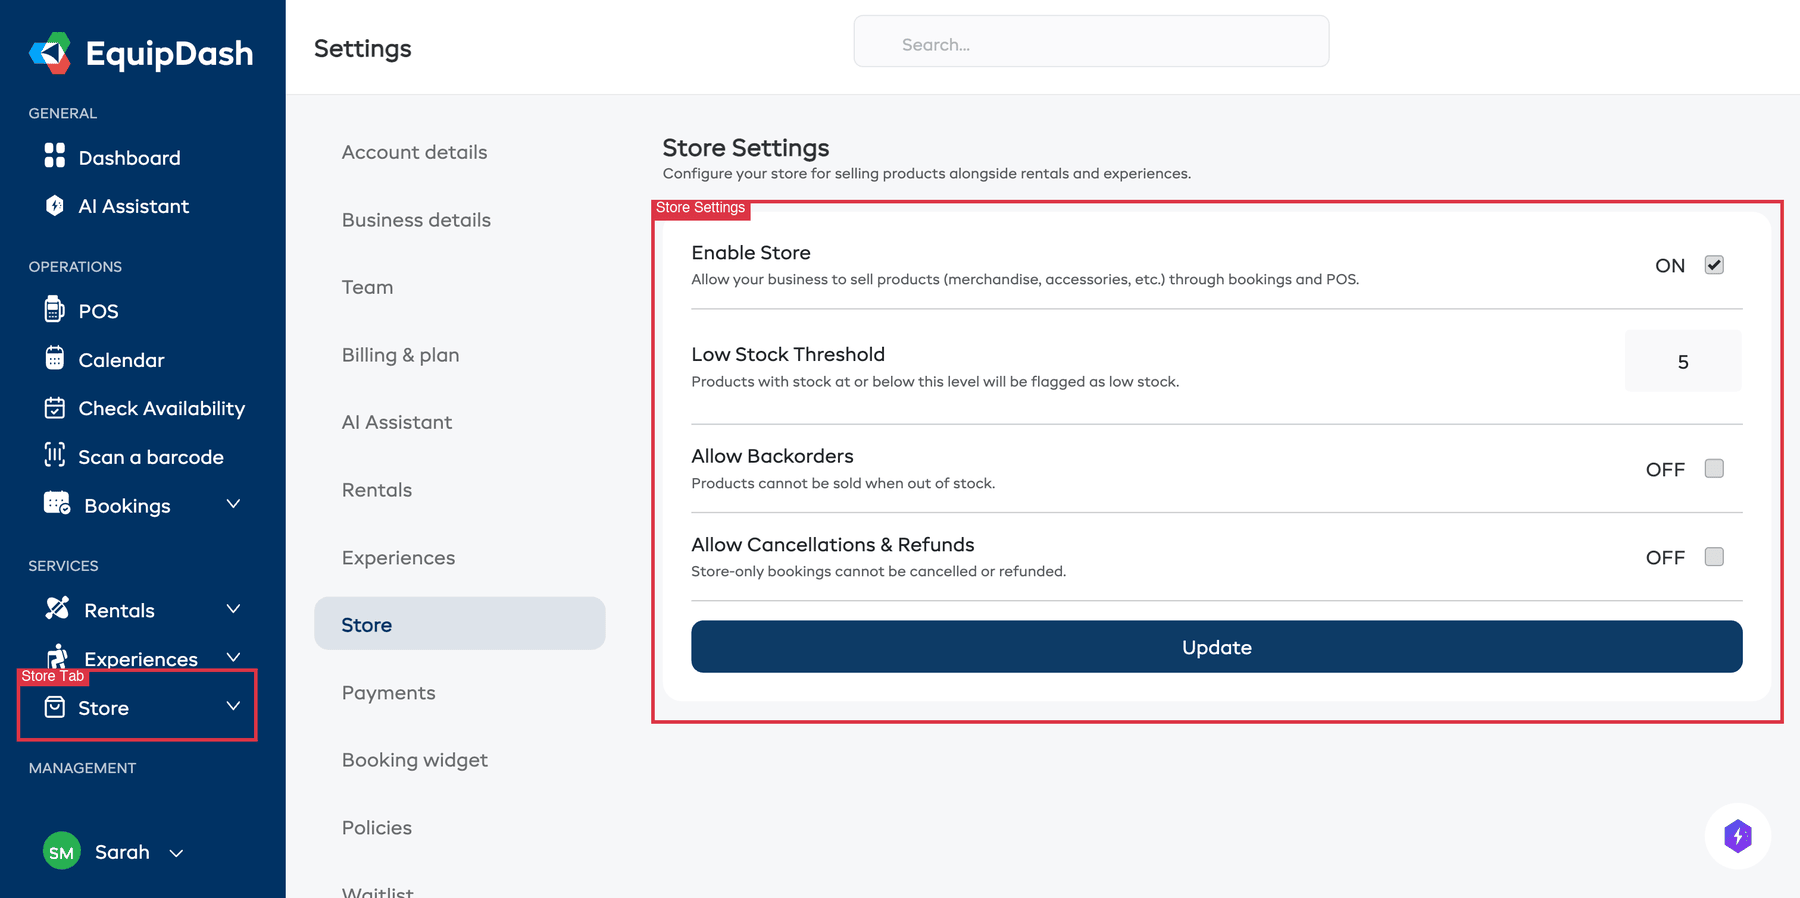
Task: Open Billing & plan settings section
Action: pyautogui.click(x=400, y=355)
